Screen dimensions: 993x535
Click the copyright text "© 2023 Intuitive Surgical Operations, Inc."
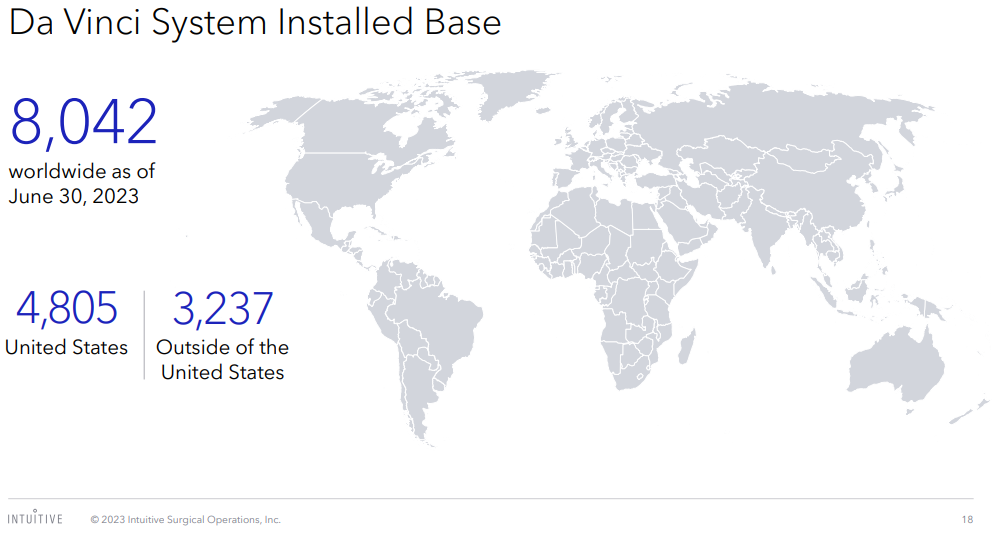185,520
